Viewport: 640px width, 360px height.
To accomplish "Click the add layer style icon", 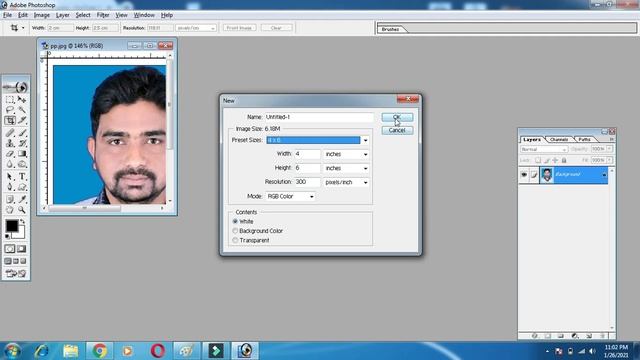I will [535, 336].
